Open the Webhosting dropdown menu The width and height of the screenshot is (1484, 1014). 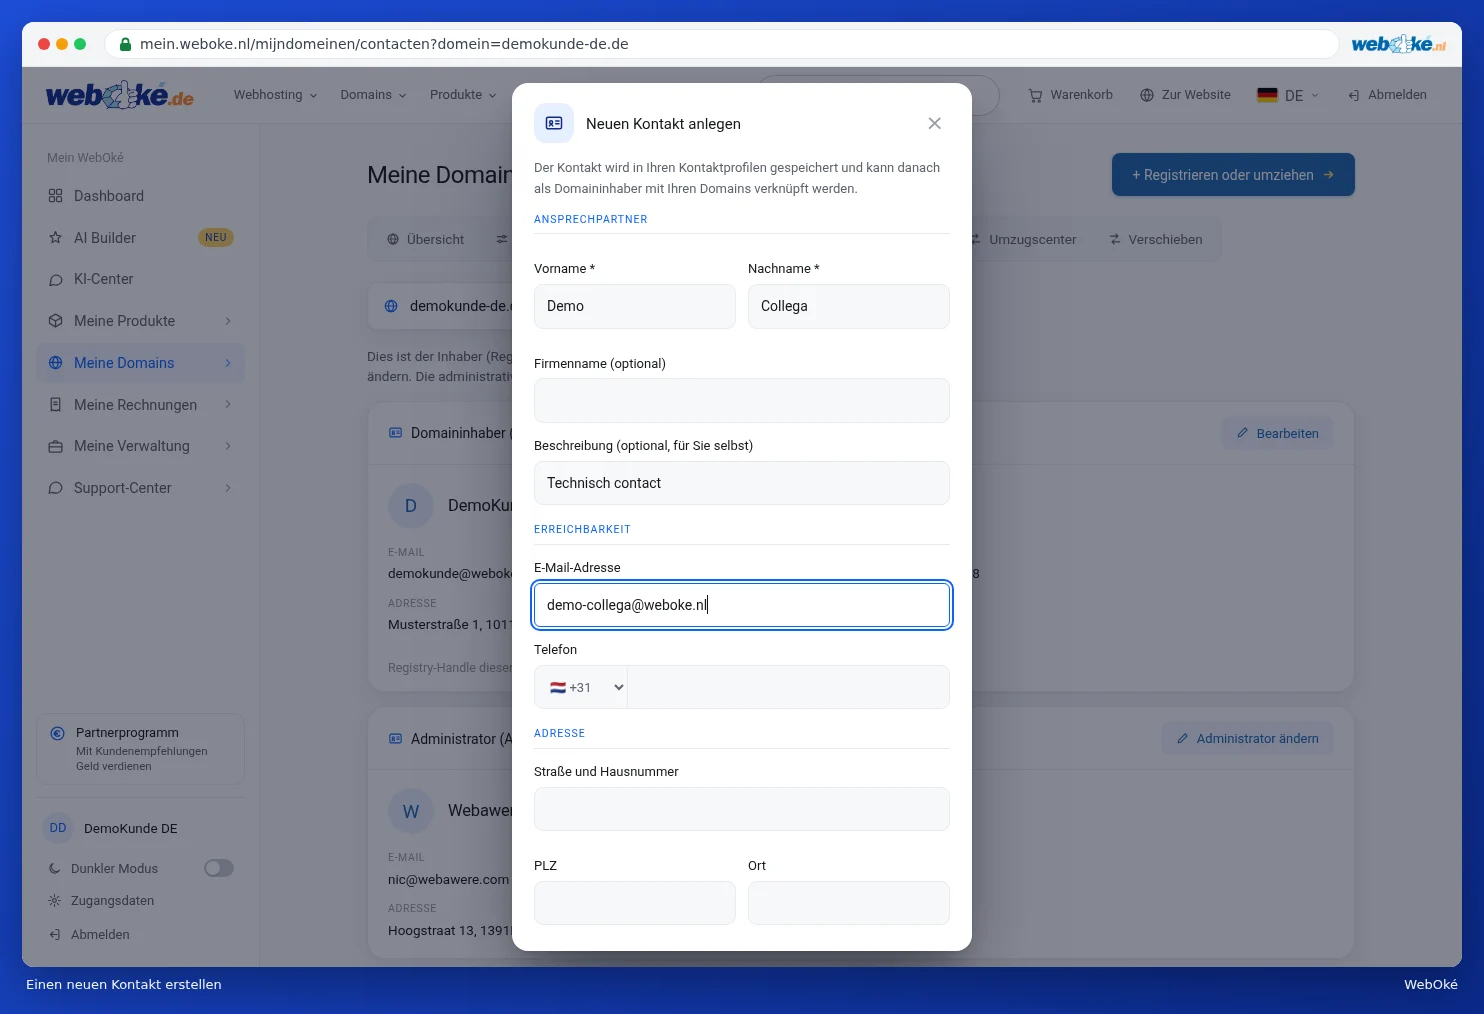tap(275, 95)
